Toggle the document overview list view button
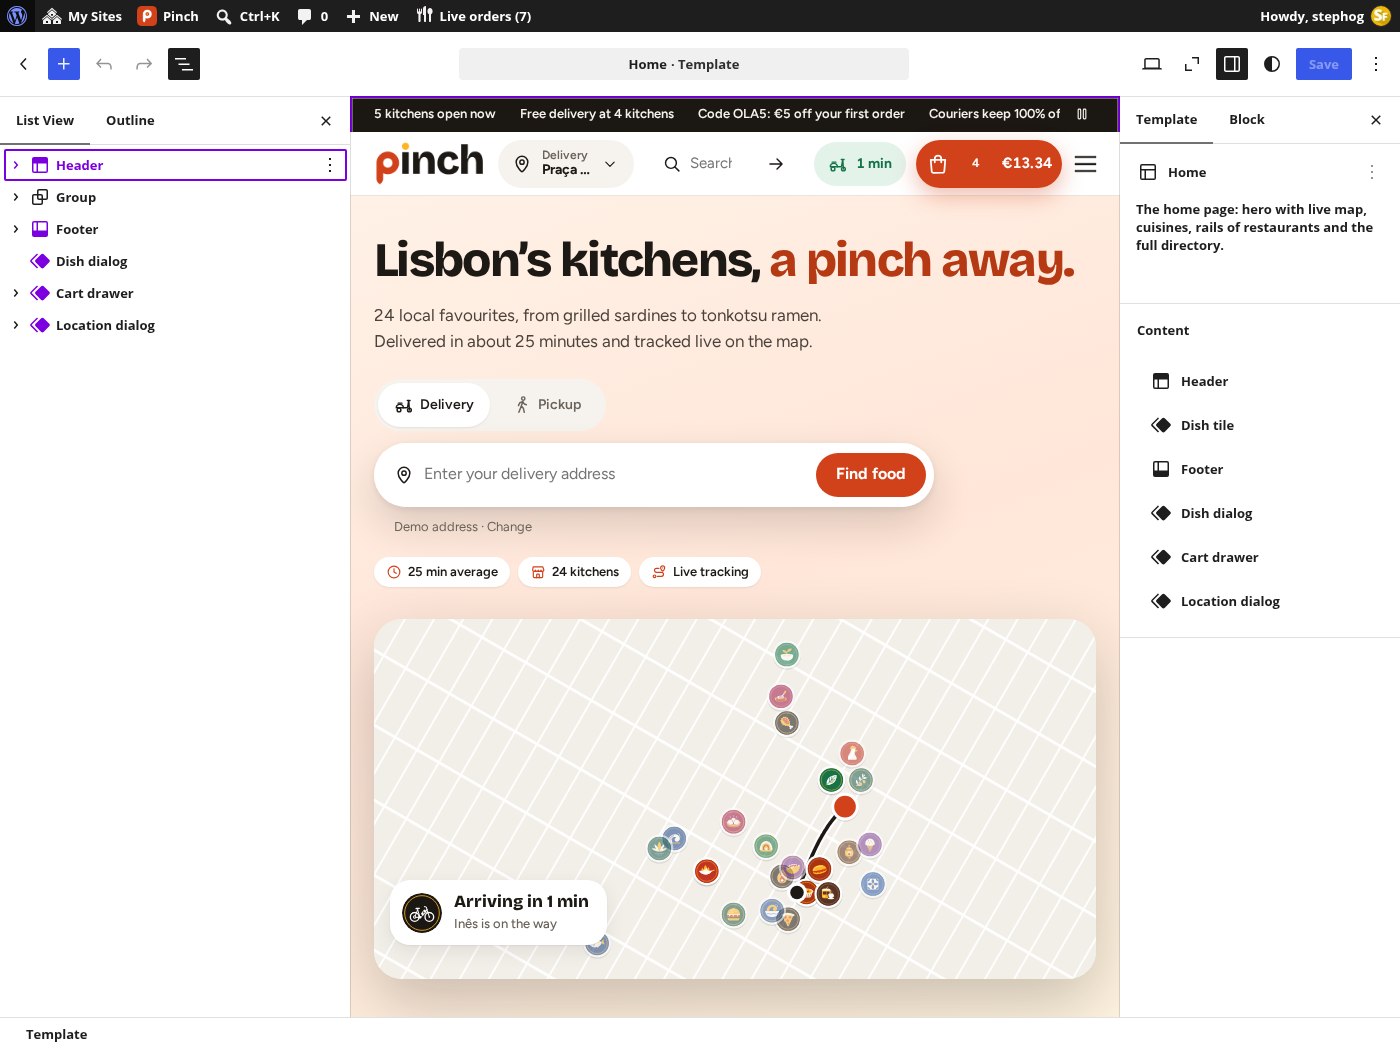The width and height of the screenshot is (1400, 1050). [x=184, y=64]
